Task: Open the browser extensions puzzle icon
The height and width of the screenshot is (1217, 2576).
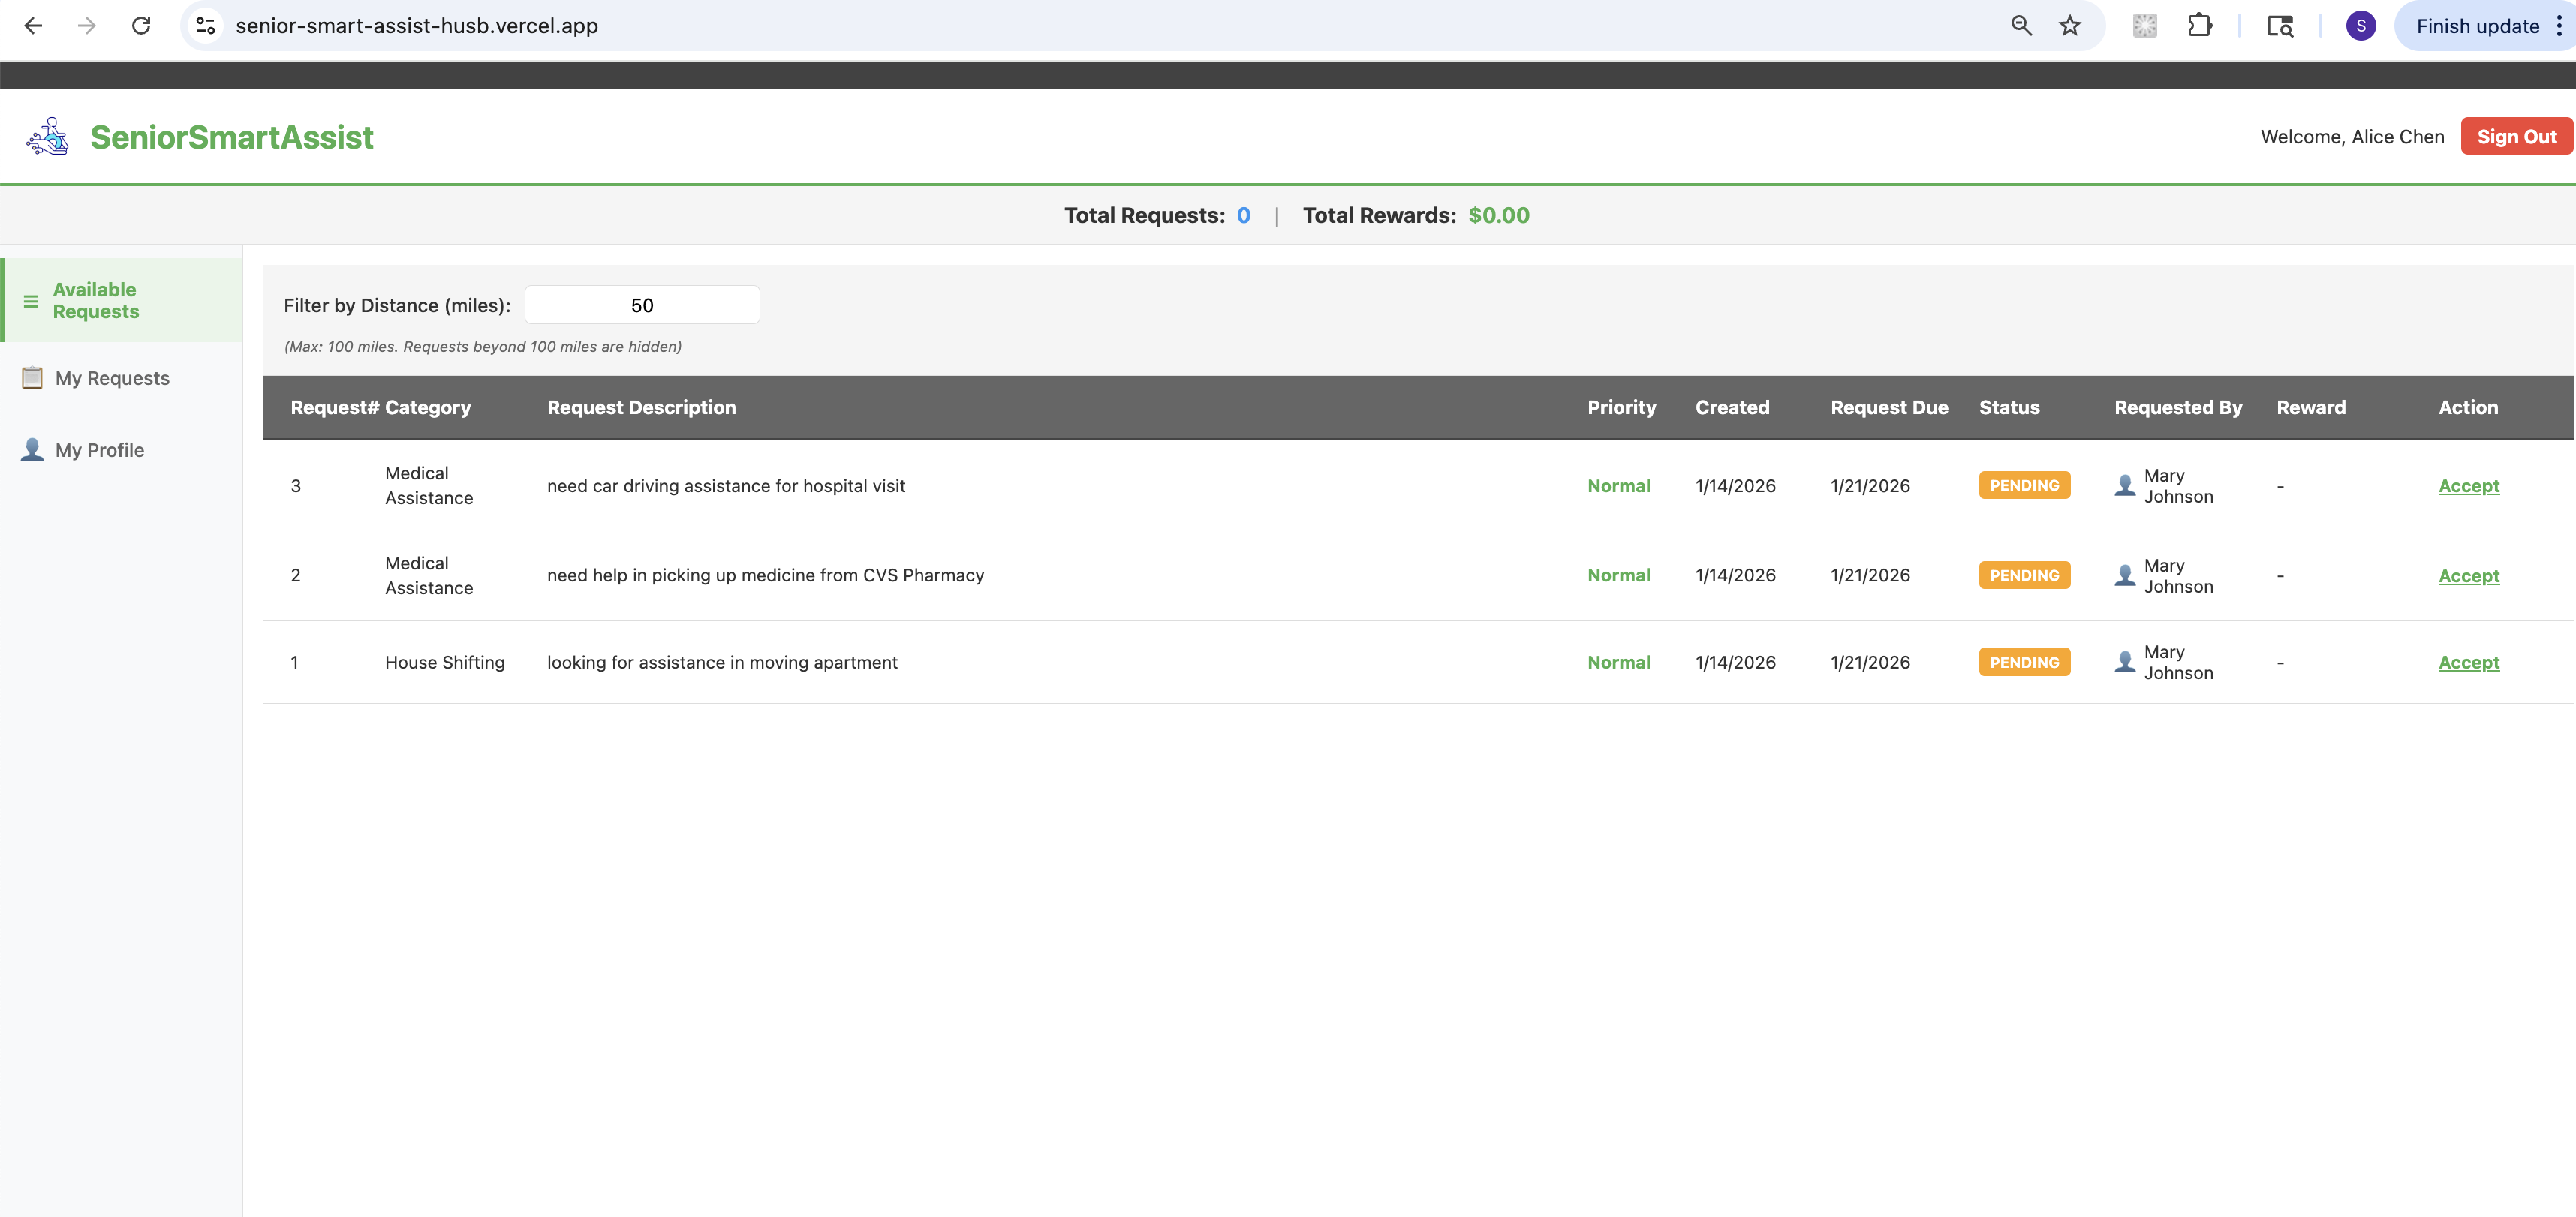Action: pyautogui.click(x=2199, y=26)
